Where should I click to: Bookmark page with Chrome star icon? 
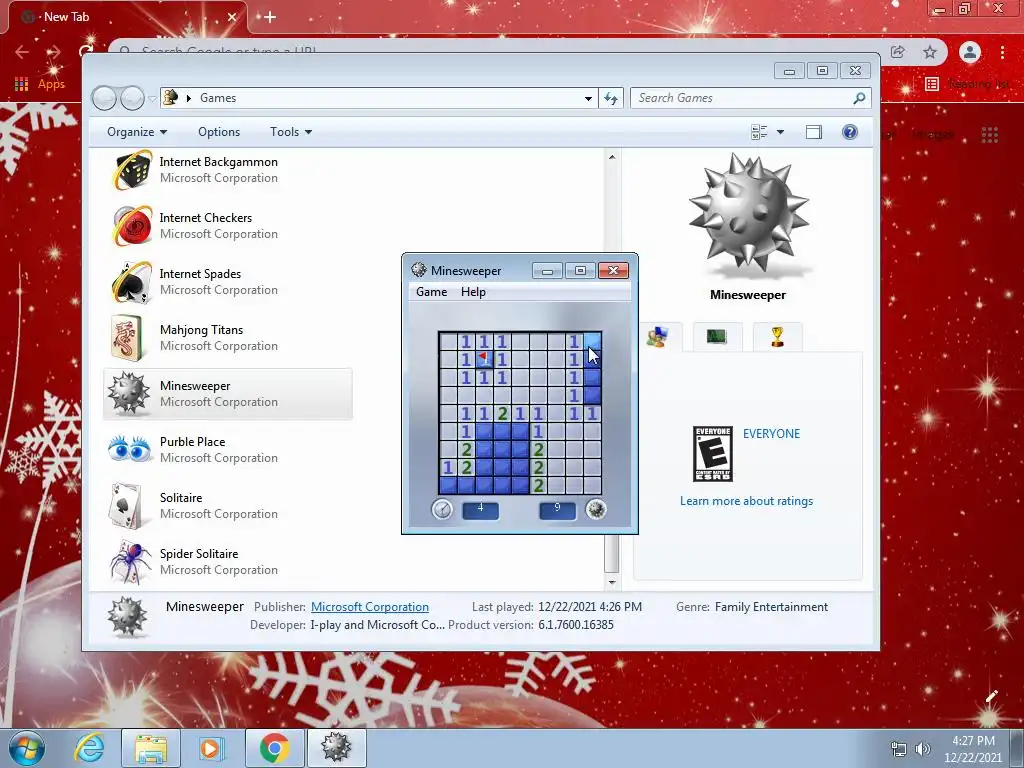pyautogui.click(x=930, y=52)
